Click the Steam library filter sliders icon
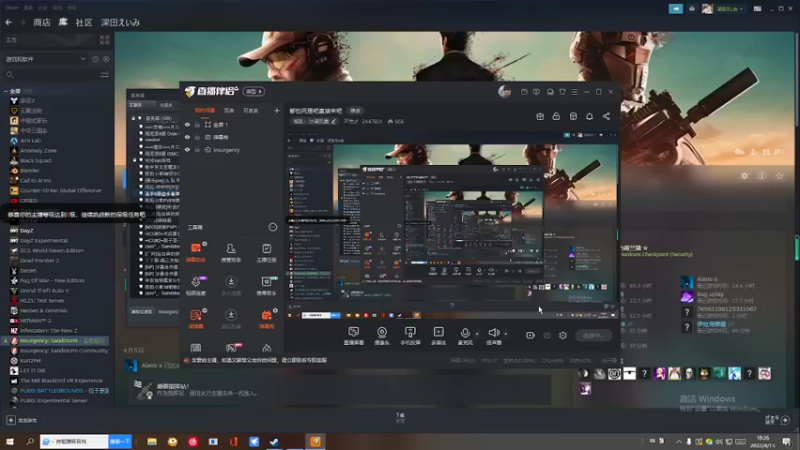 tap(105, 75)
